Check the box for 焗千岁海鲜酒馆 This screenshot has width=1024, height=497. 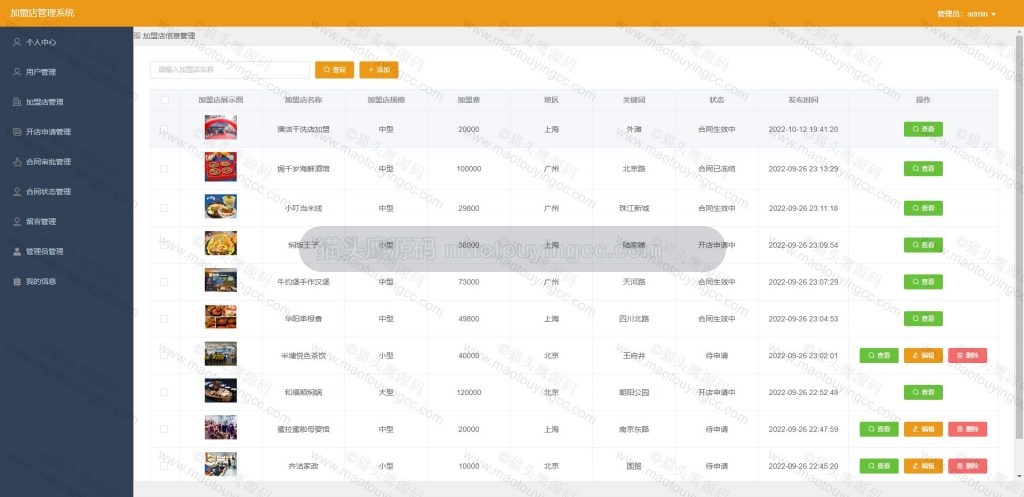[x=164, y=168]
